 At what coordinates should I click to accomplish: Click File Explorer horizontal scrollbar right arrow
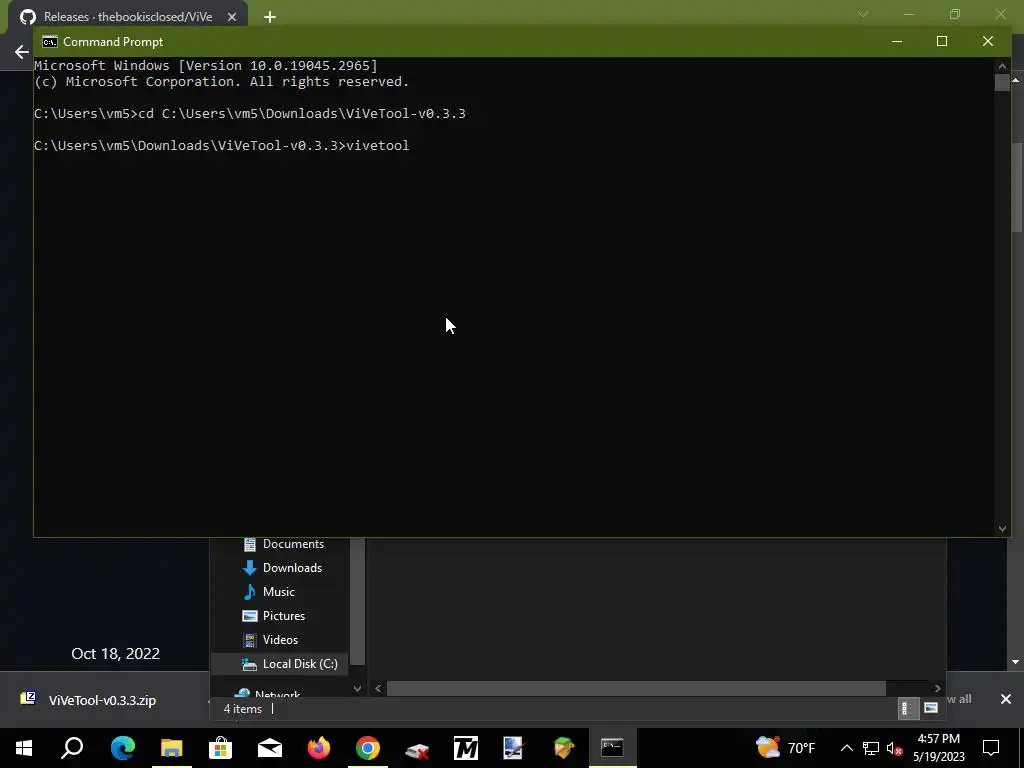[x=937, y=688]
